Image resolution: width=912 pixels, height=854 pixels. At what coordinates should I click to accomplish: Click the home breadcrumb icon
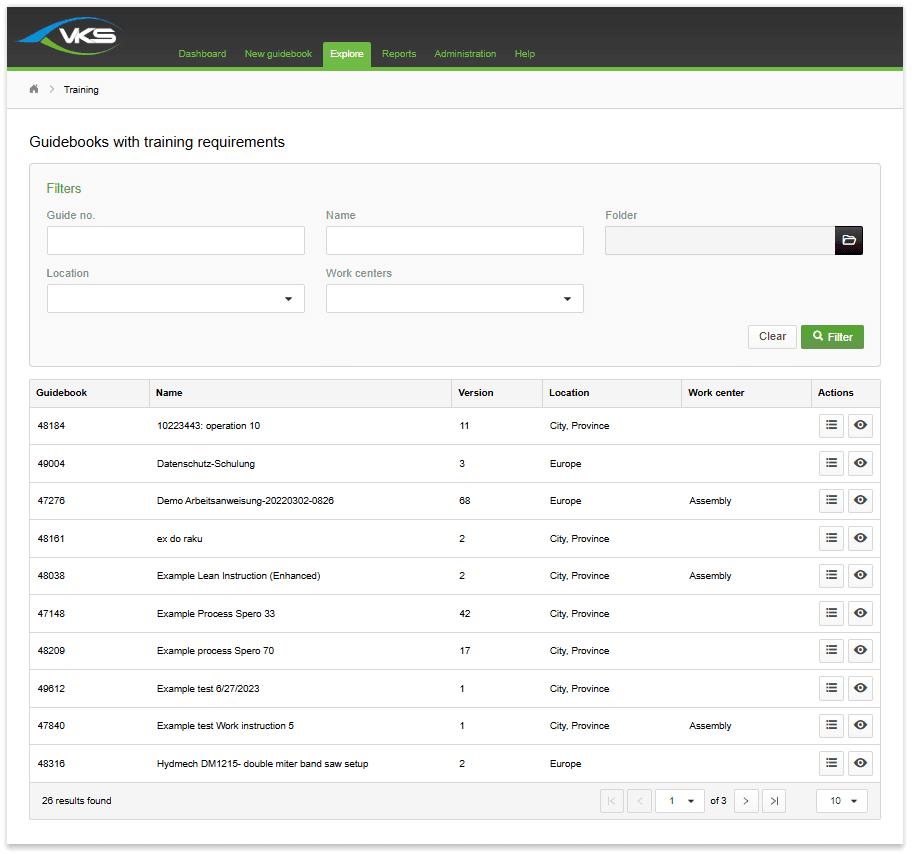point(33,89)
